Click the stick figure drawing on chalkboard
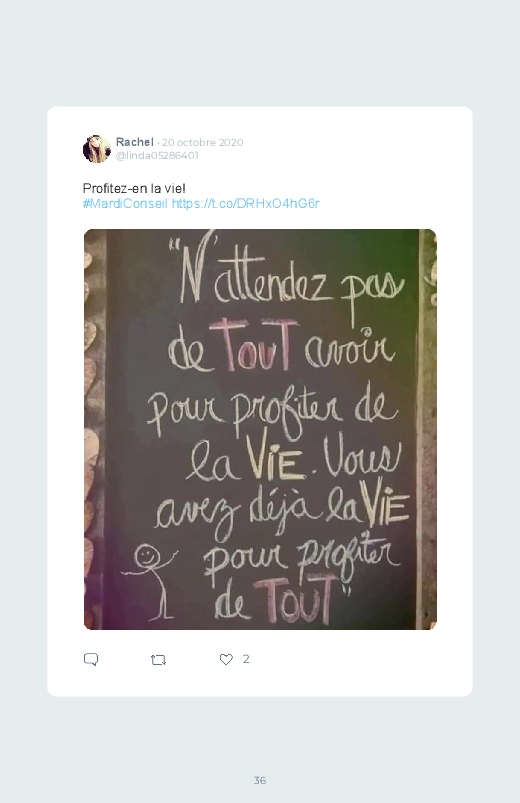This screenshot has height=803, width=520. [151, 581]
